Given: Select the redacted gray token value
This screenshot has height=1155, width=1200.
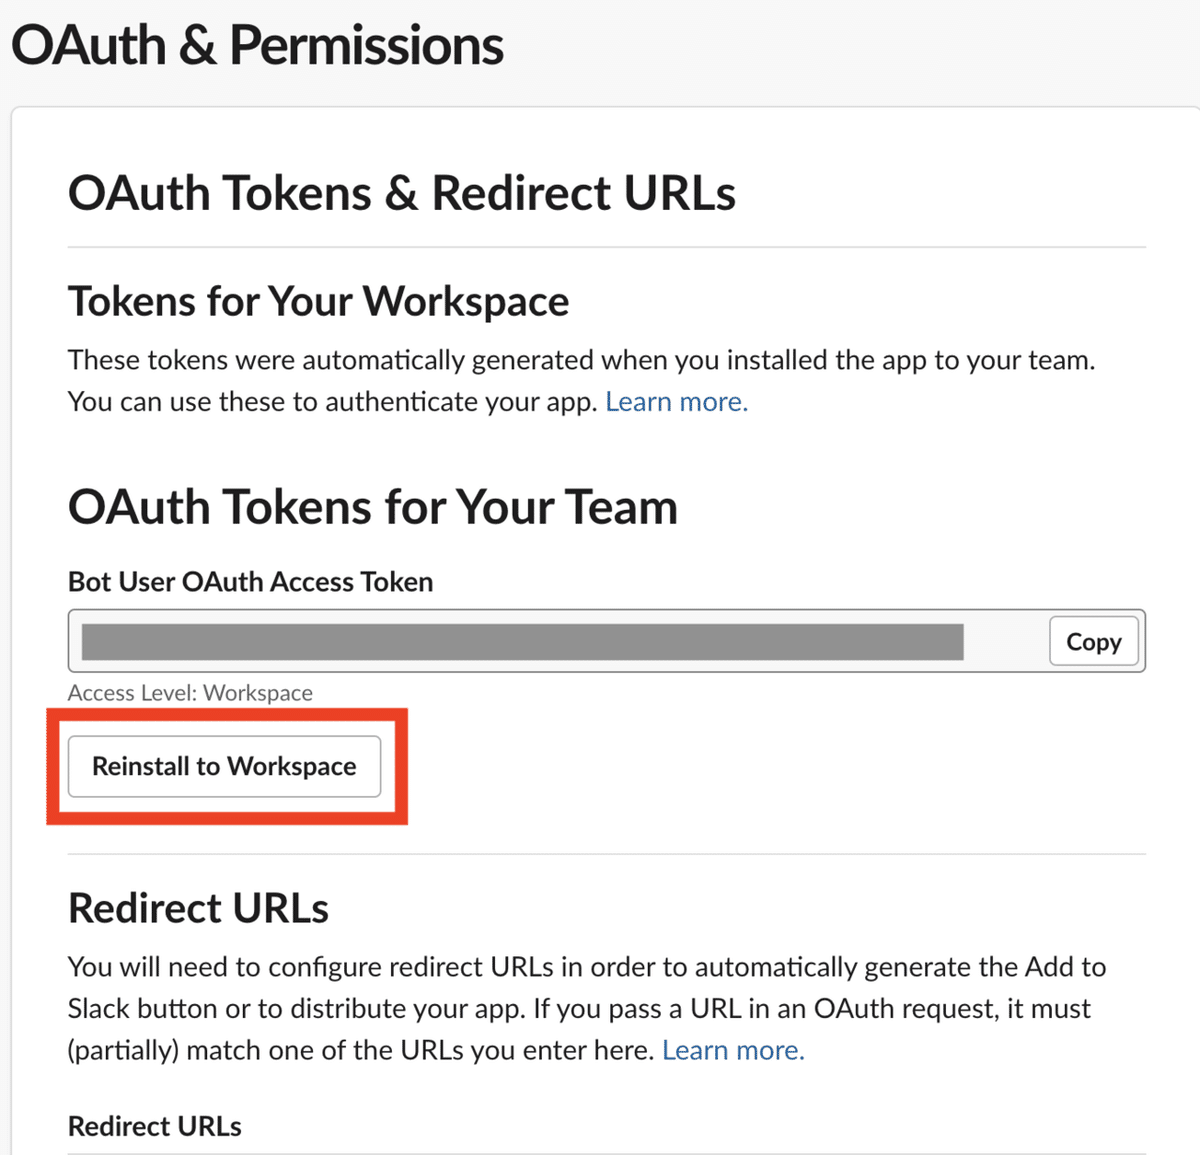Looking at the screenshot, I should [x=522, y=642].
